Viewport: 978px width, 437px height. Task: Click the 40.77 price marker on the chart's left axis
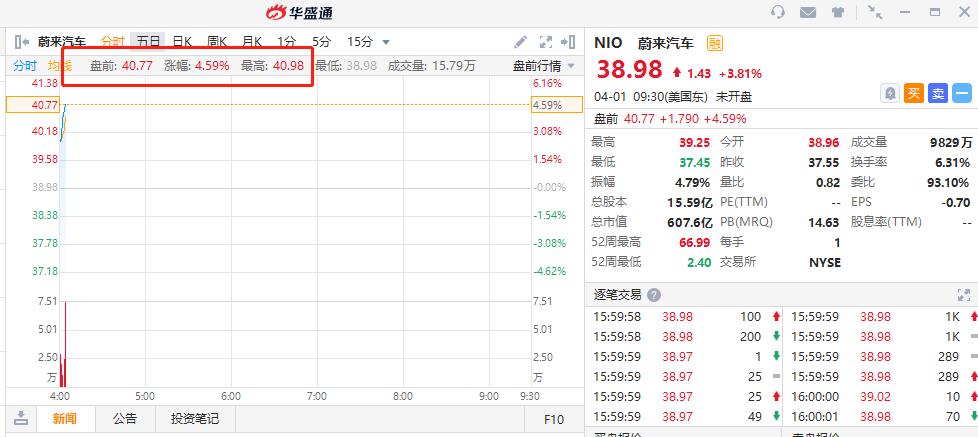click(32, 105)
